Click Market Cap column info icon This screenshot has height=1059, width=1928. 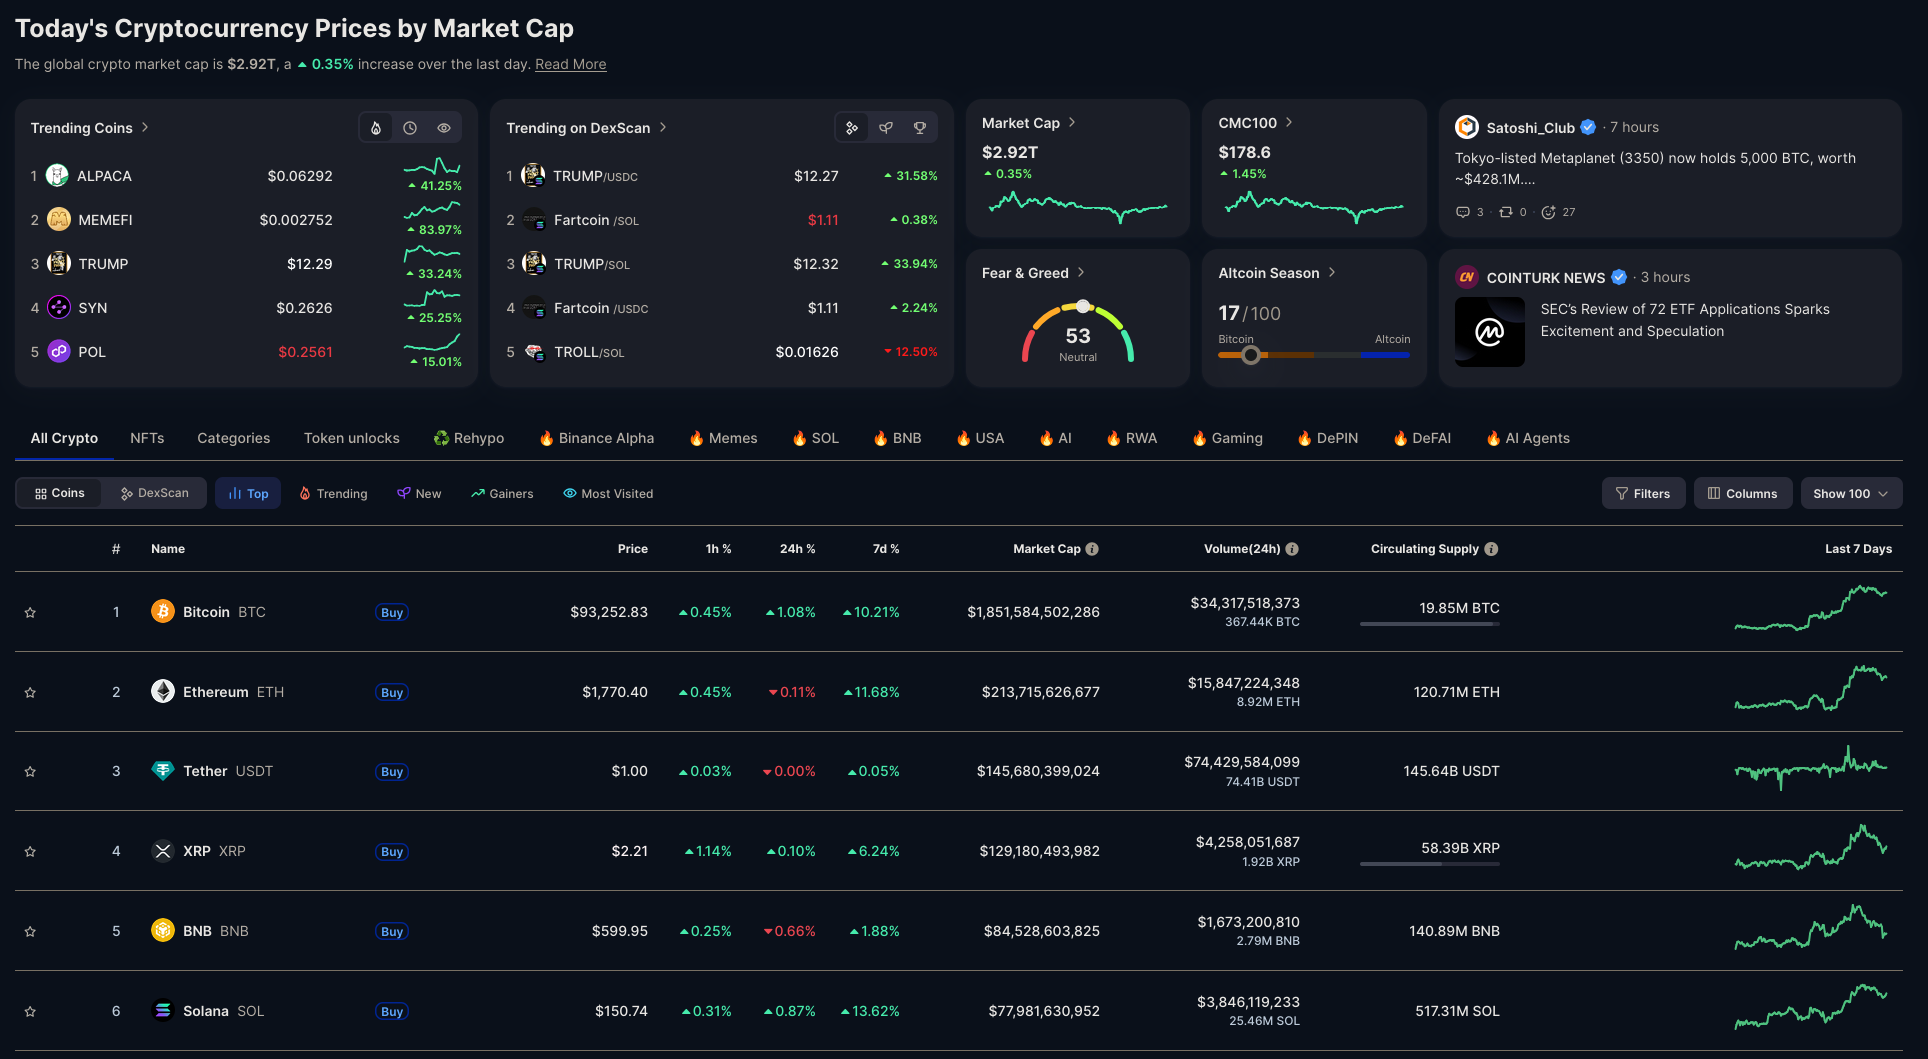(1092, 549)
